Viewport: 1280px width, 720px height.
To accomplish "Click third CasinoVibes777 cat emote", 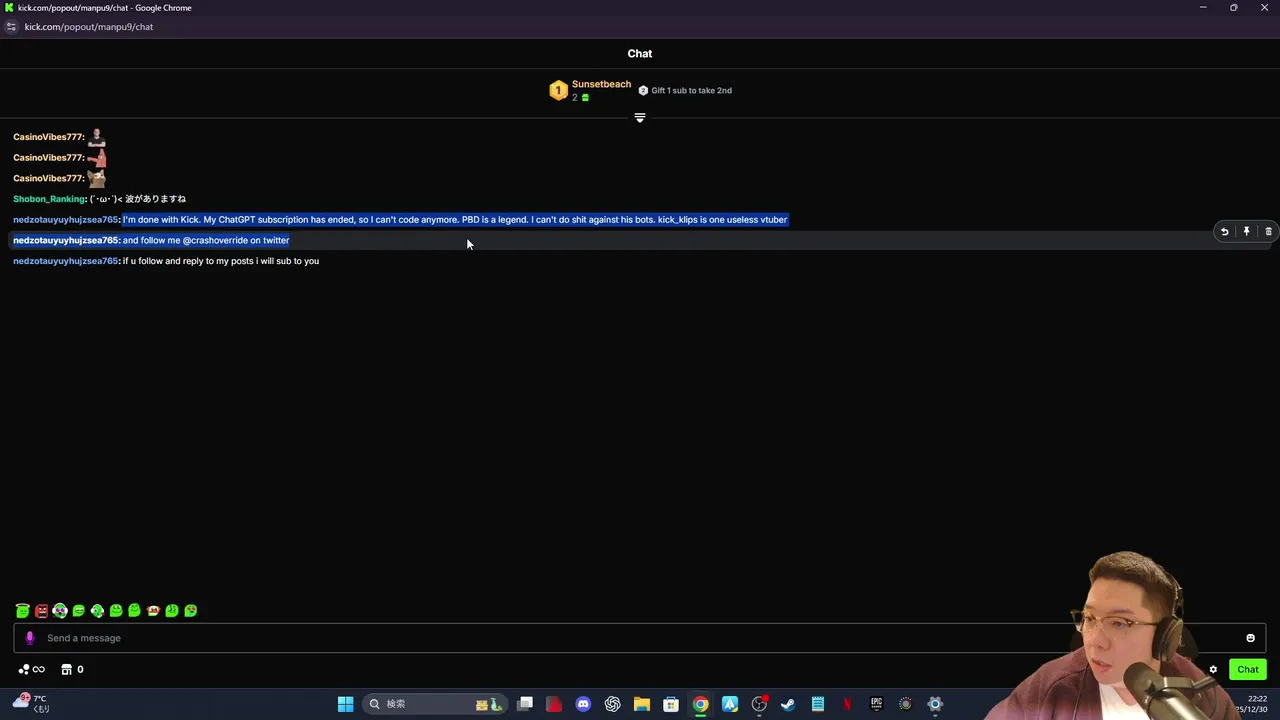I will click(96, 178).
